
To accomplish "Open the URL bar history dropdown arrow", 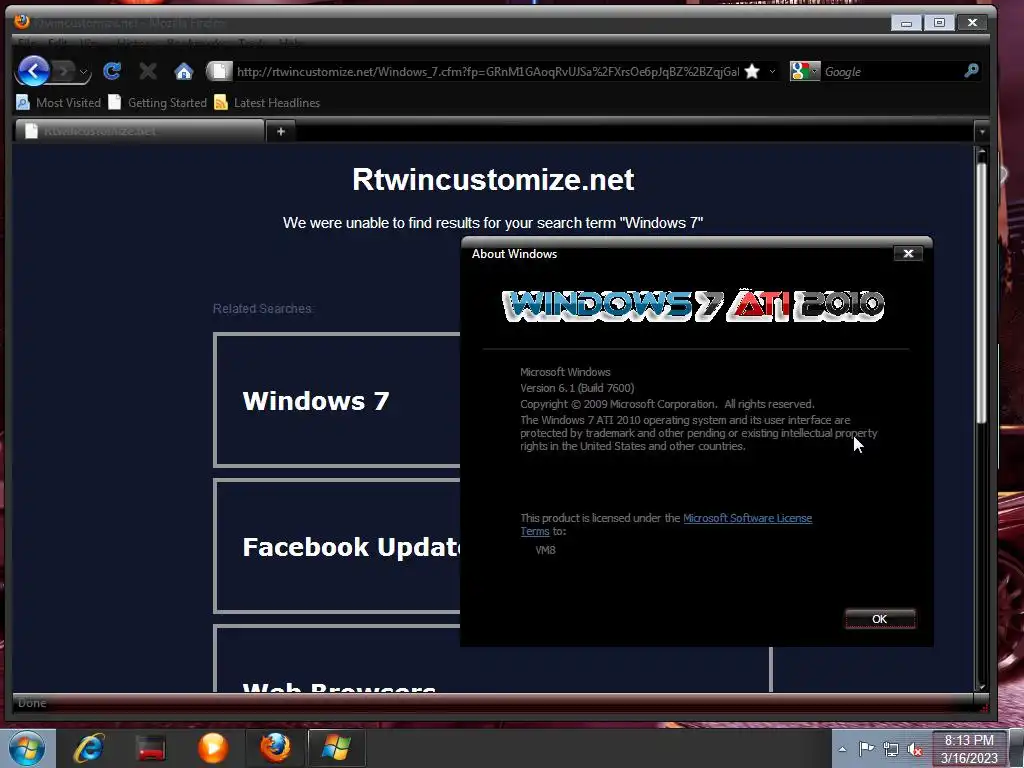I will [773, 71].
